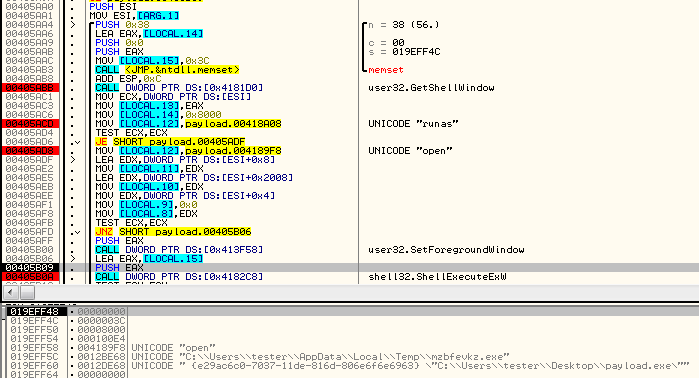
Task: Select MOV ECX,DWORD PTR DS:[ESI] instruction
Action: pos(173,97)
